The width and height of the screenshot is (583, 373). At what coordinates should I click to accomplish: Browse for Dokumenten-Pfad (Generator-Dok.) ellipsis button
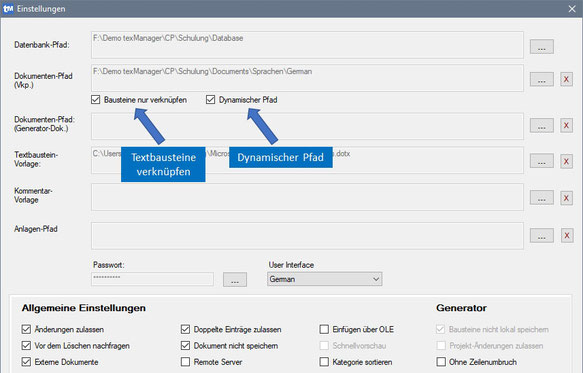click(x=541, y=126)
